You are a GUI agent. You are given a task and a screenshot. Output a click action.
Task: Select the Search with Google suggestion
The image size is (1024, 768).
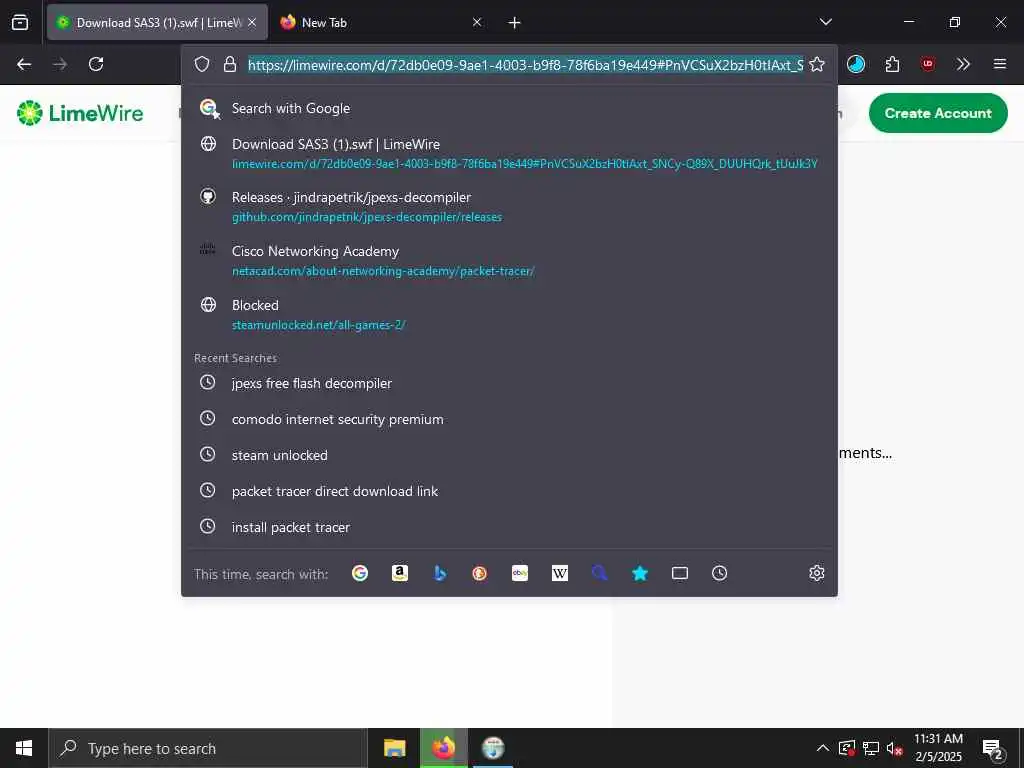[509, 108]
